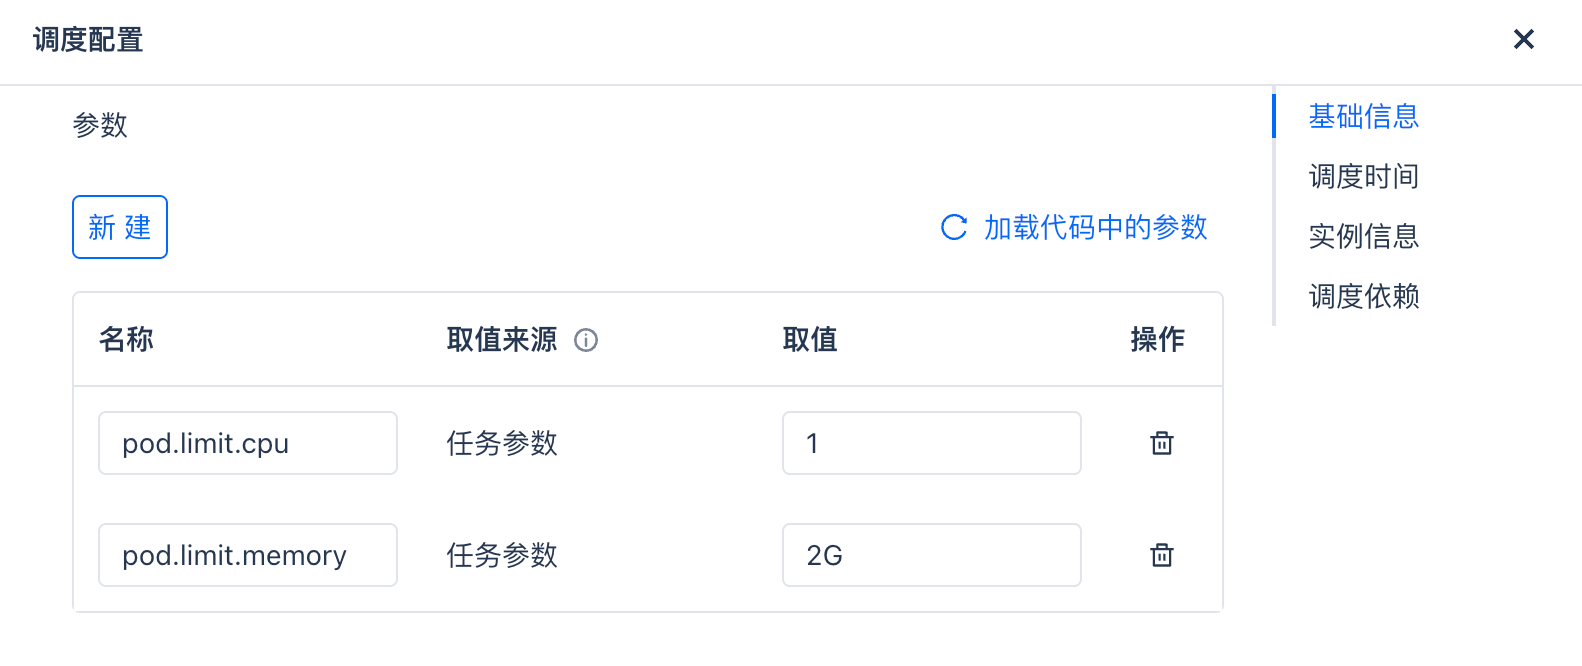Click the 新建 button to add a parameter
The height and width of the screenshot is (666, 1582).
coord(120,227)
